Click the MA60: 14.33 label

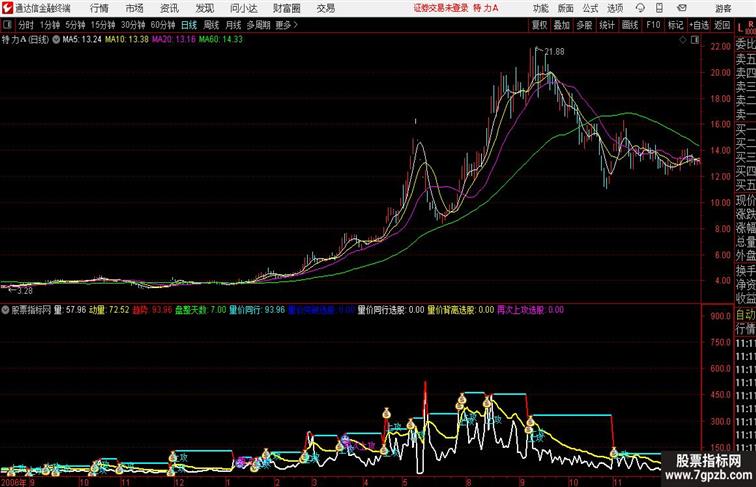[x=221, y=40]
